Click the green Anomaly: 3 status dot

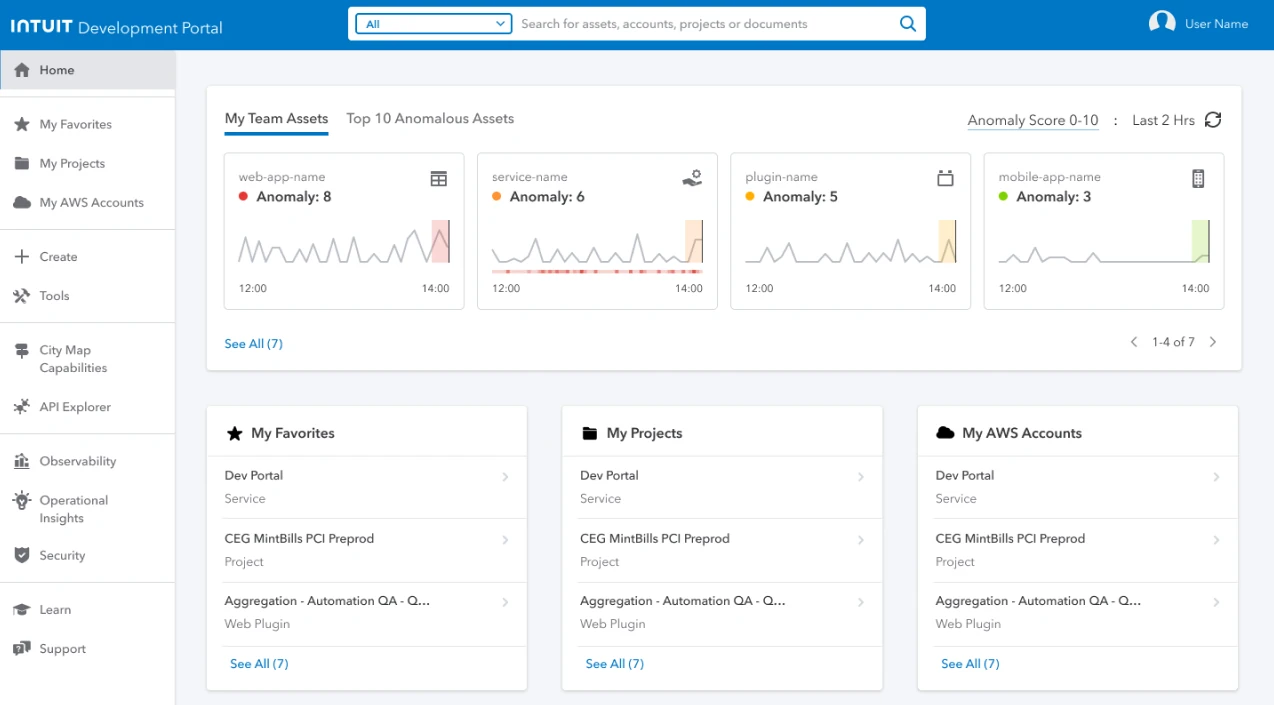click(1003, 197)
